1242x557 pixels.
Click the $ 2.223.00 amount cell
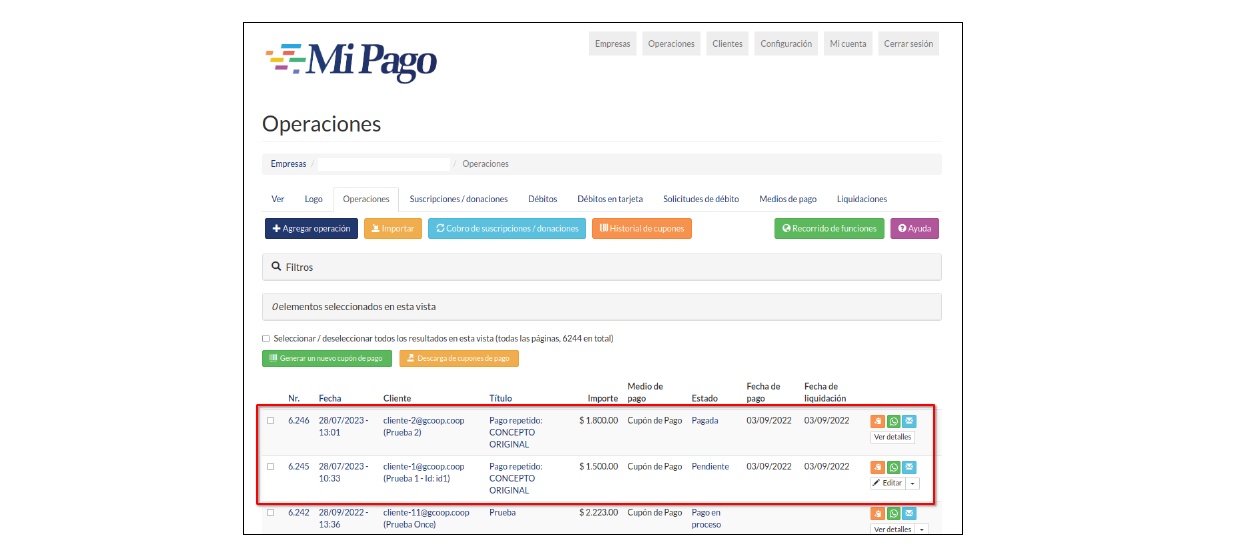(x=599, y=513)
